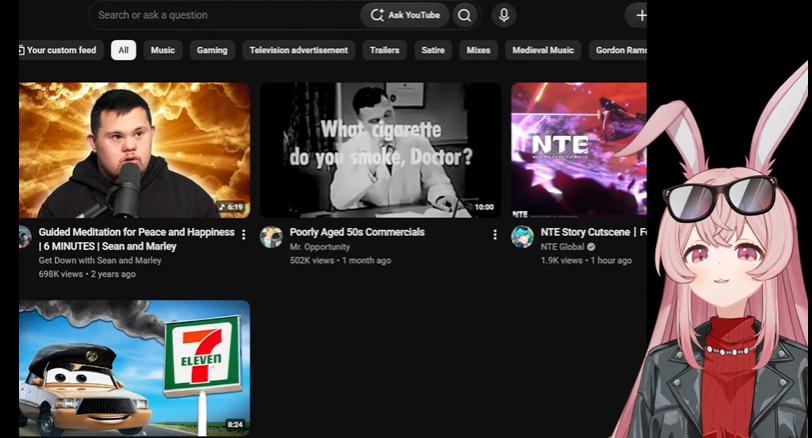
Task: Open Guided Meditation for Peace title link
Action: (x=137, y=239)
